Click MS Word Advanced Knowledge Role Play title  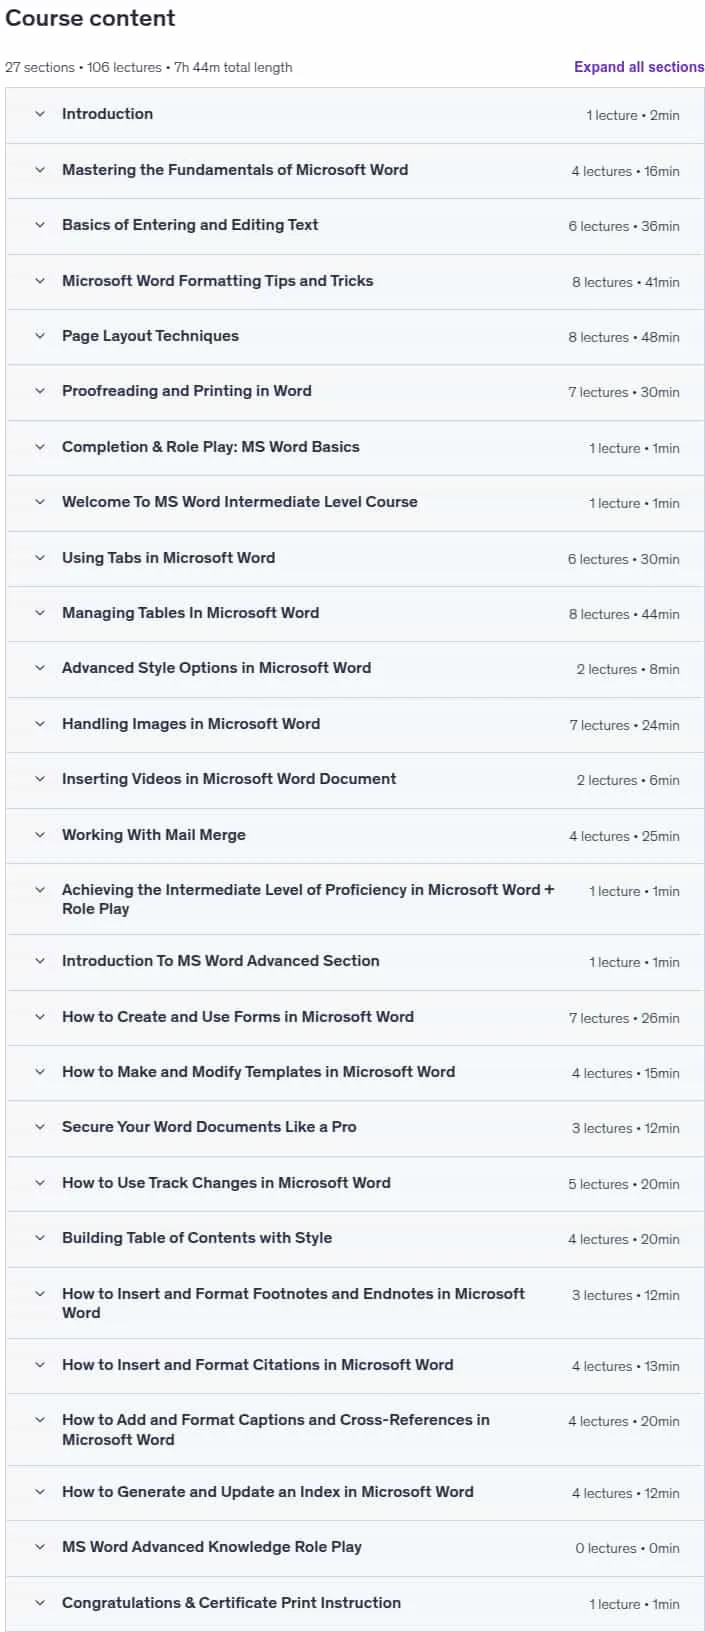[x=212, y=1547]
